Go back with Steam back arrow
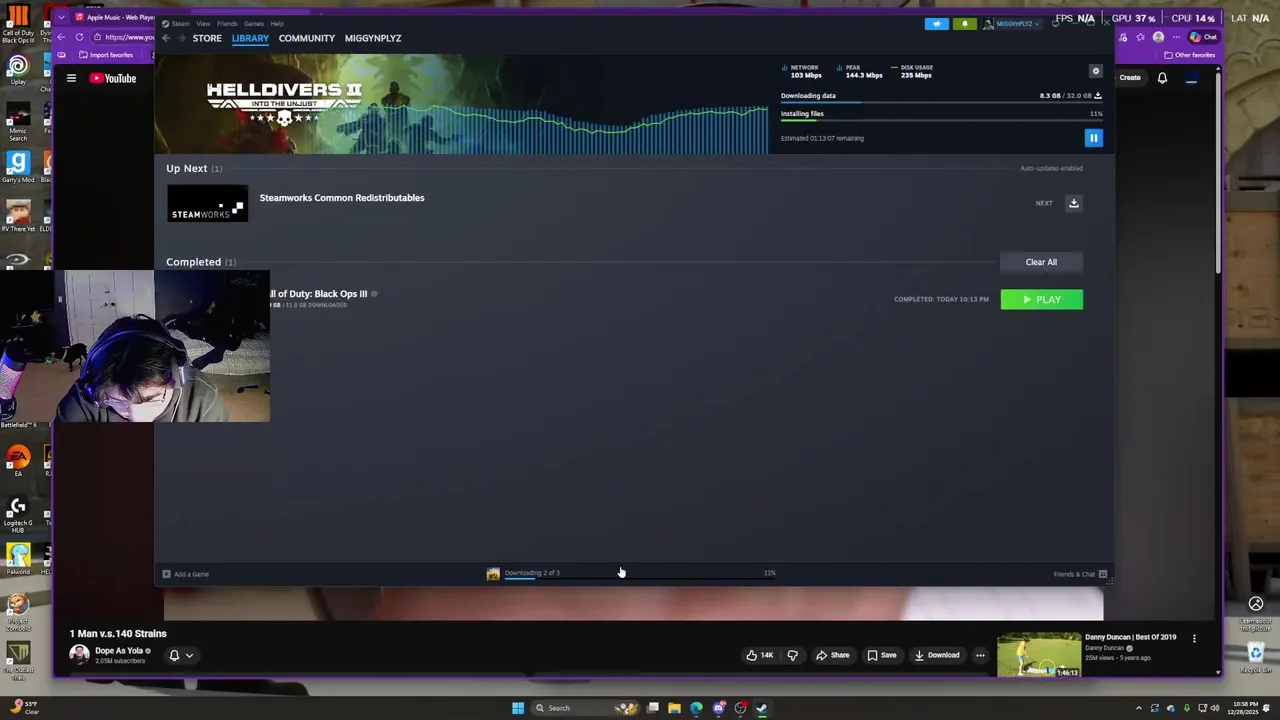This screenshot has width=1280, height=720. click(x=166, y=38)
